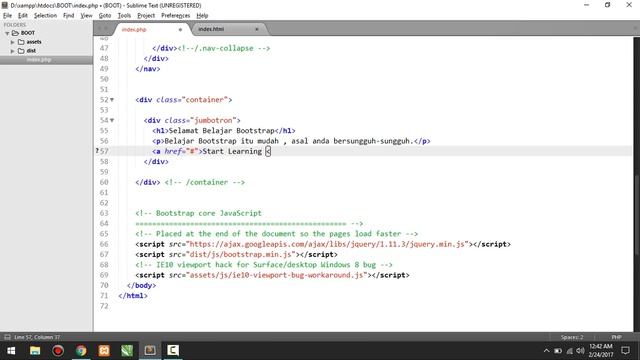Open the Spaces: 2 indentation setting
Viewport: 640px width, 360px height.
point(572,337)
